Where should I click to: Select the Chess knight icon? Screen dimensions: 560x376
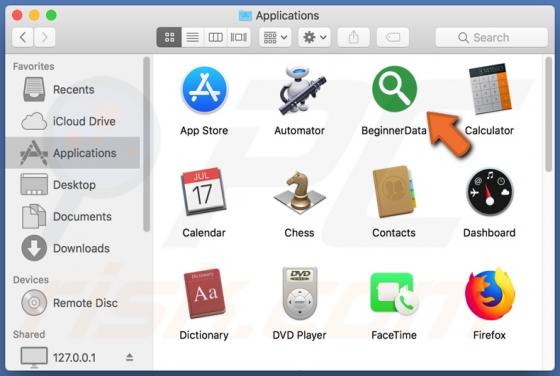pyautogui.click(x=299, y=192)
